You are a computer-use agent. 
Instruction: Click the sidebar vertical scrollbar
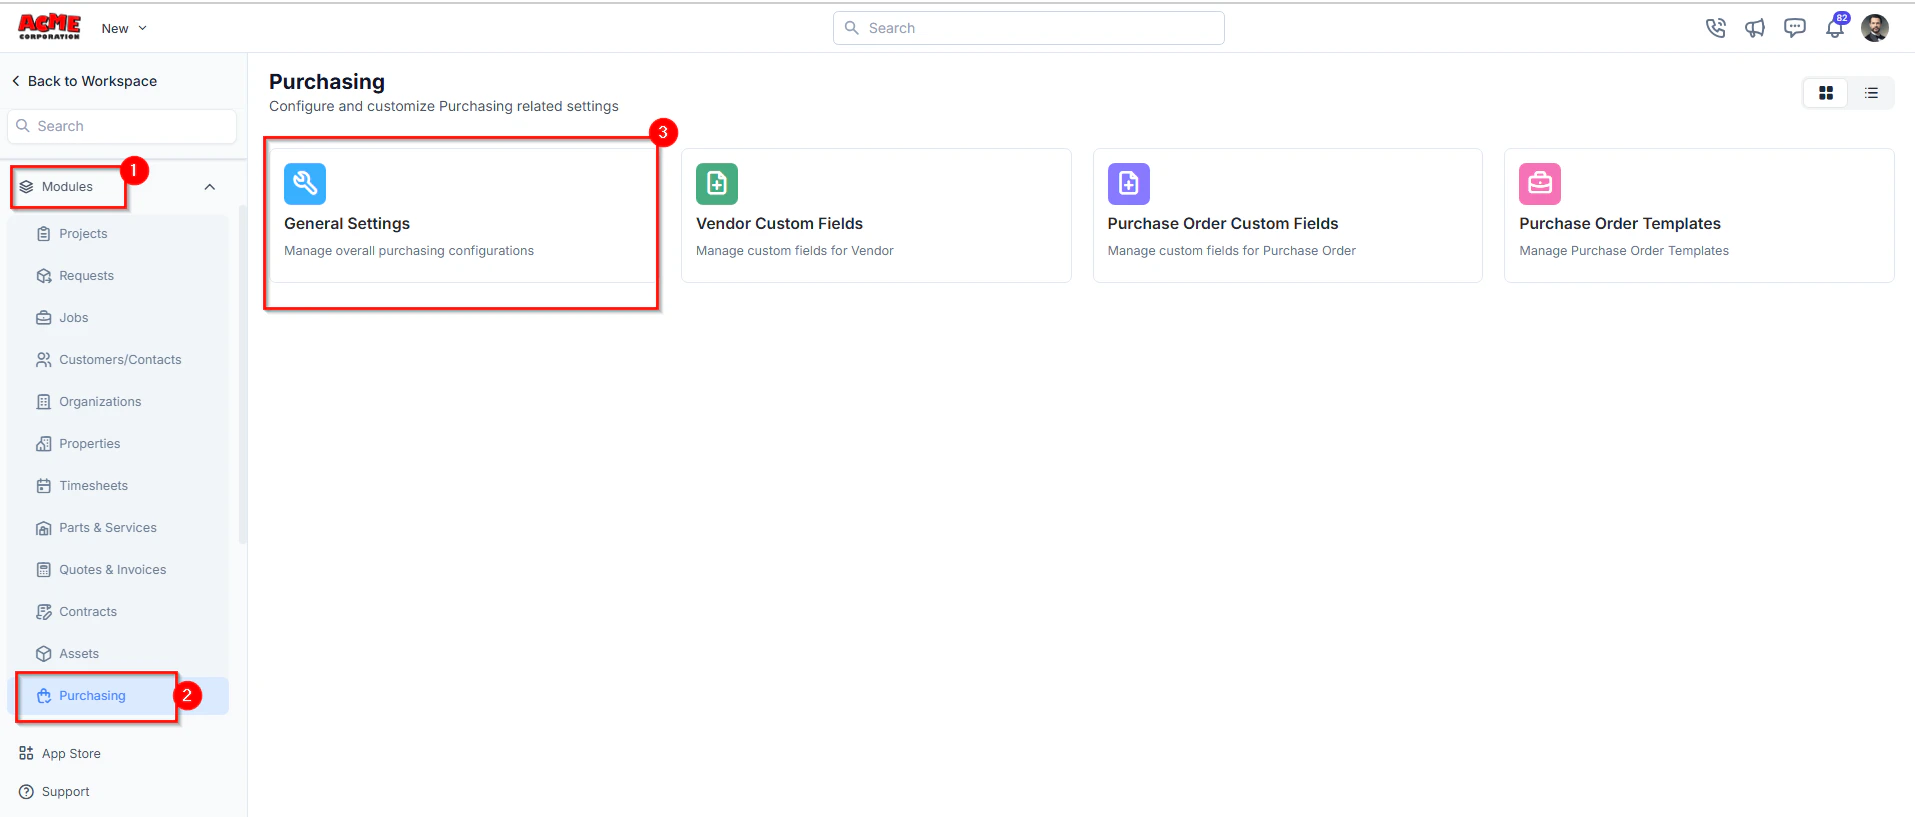click(242, 375)
